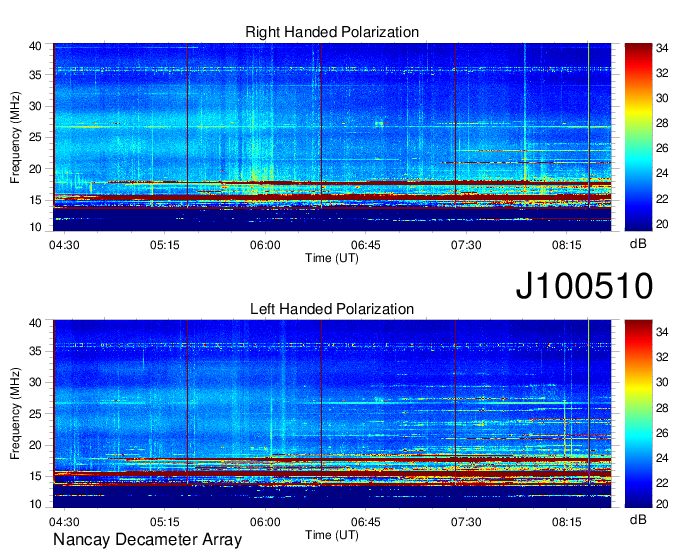This screenshot has width=680, height=552.
Task: Click the 07:30 time tick on the bottom plot
Action: tap(466, 522)
